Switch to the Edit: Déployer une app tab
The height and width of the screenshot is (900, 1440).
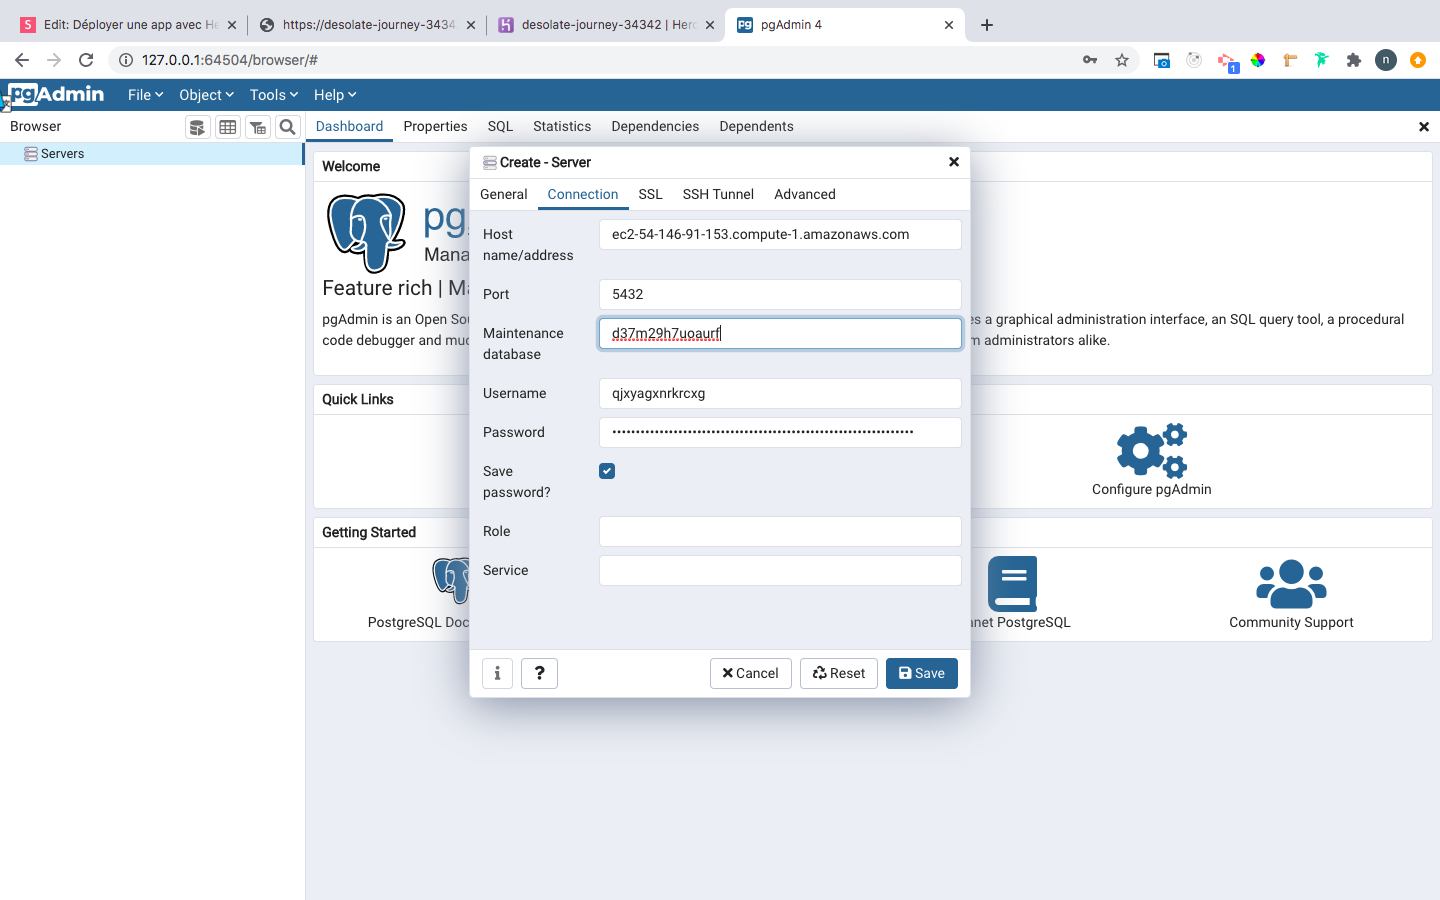point(127,25)
